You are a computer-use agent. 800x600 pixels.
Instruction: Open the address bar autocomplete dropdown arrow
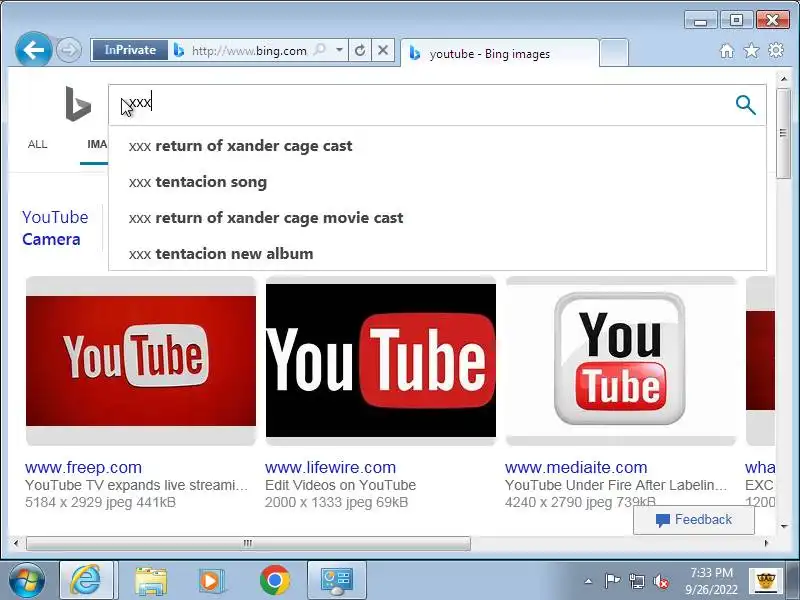point(339,50)
